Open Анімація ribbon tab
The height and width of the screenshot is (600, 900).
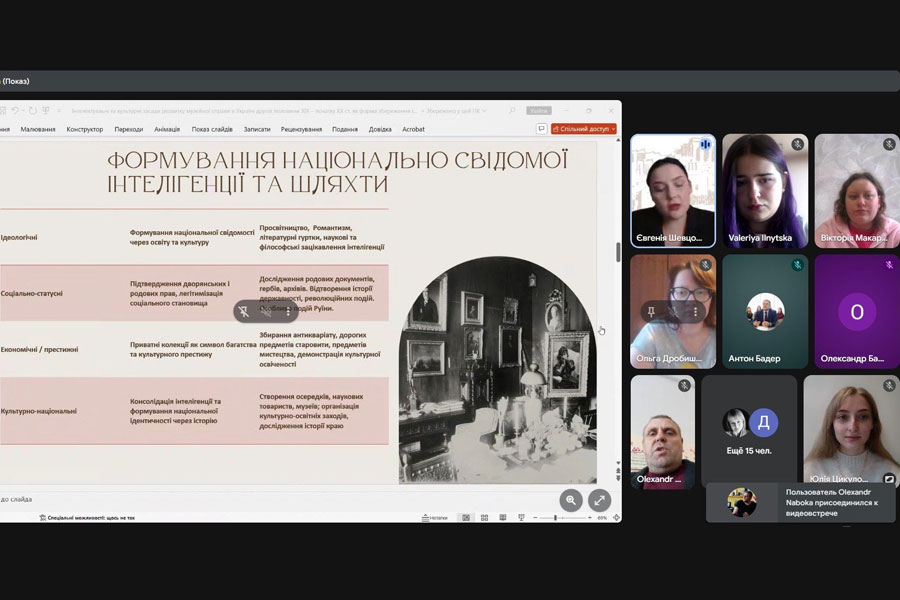pos(167,129)
